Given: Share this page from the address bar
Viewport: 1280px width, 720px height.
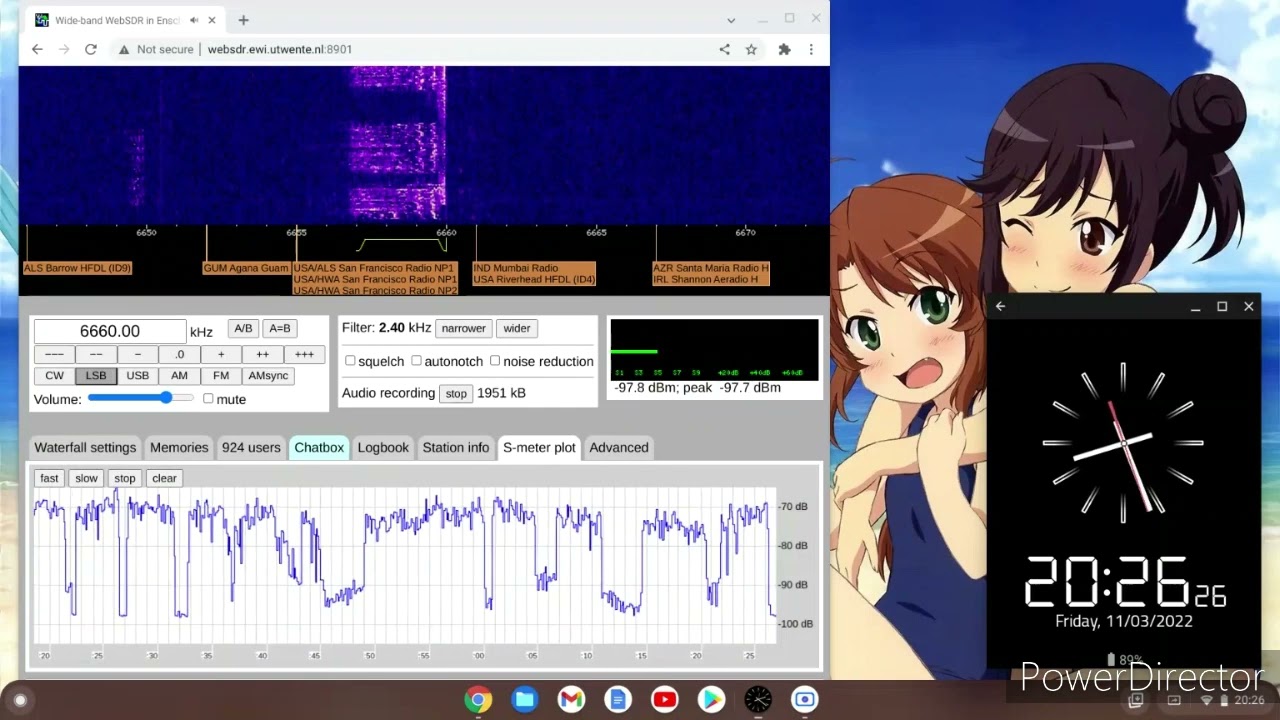Looking at the screenshot, I should (724, 49).
